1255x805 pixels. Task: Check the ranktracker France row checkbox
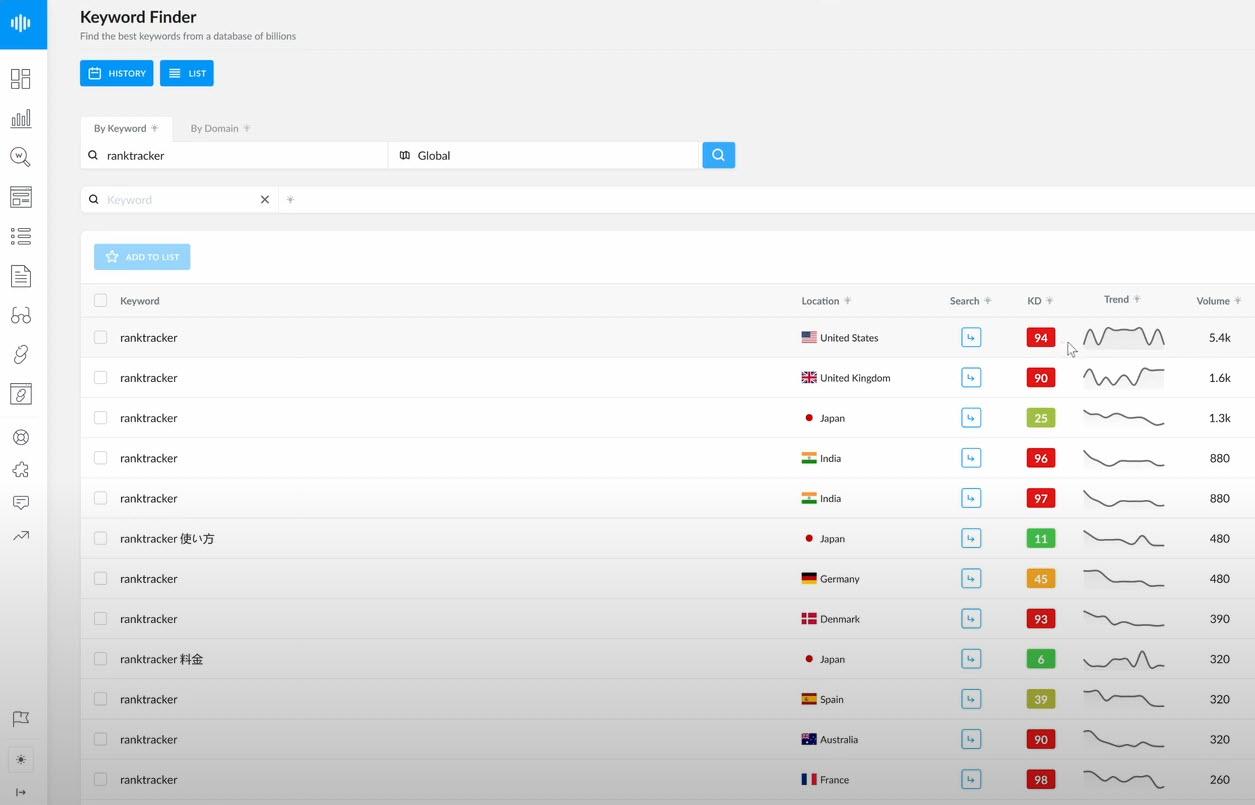click(x=100, y=779)
